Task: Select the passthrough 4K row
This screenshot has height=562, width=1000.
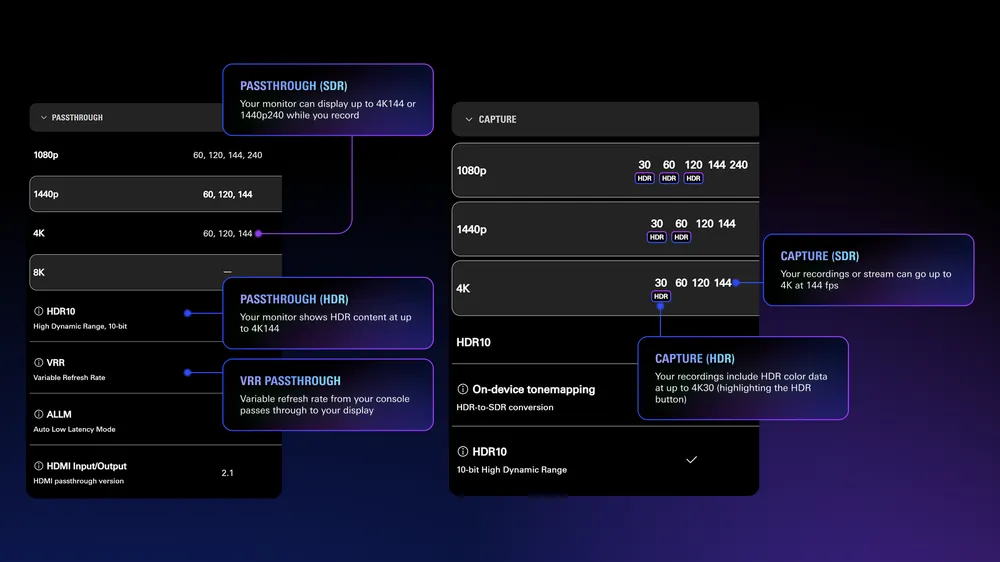Action: point(156,233)
